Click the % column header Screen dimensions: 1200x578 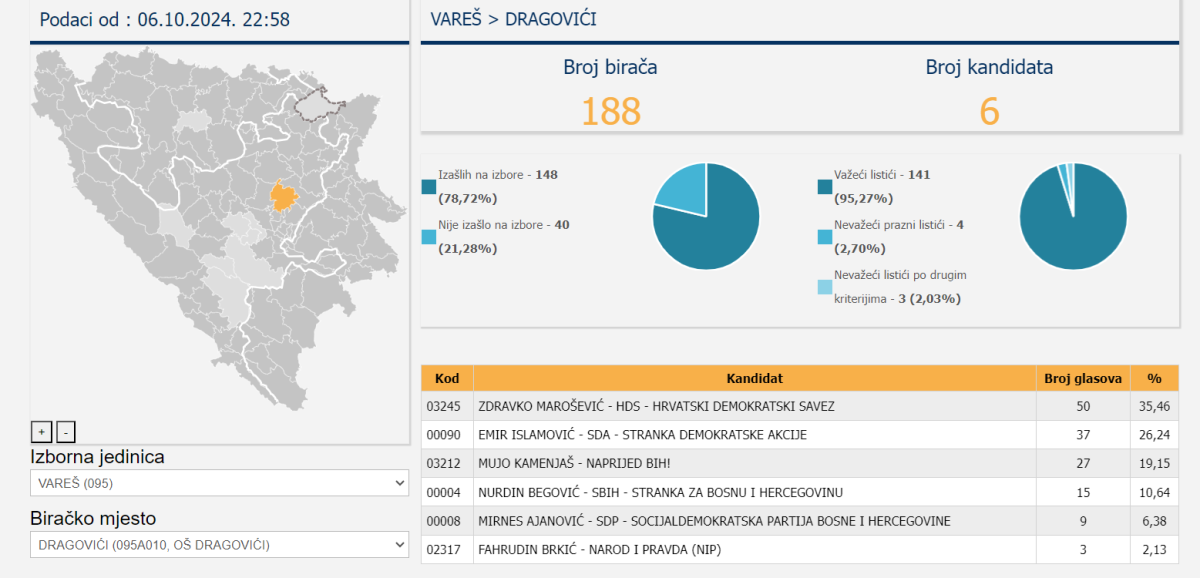[1155, 378]
